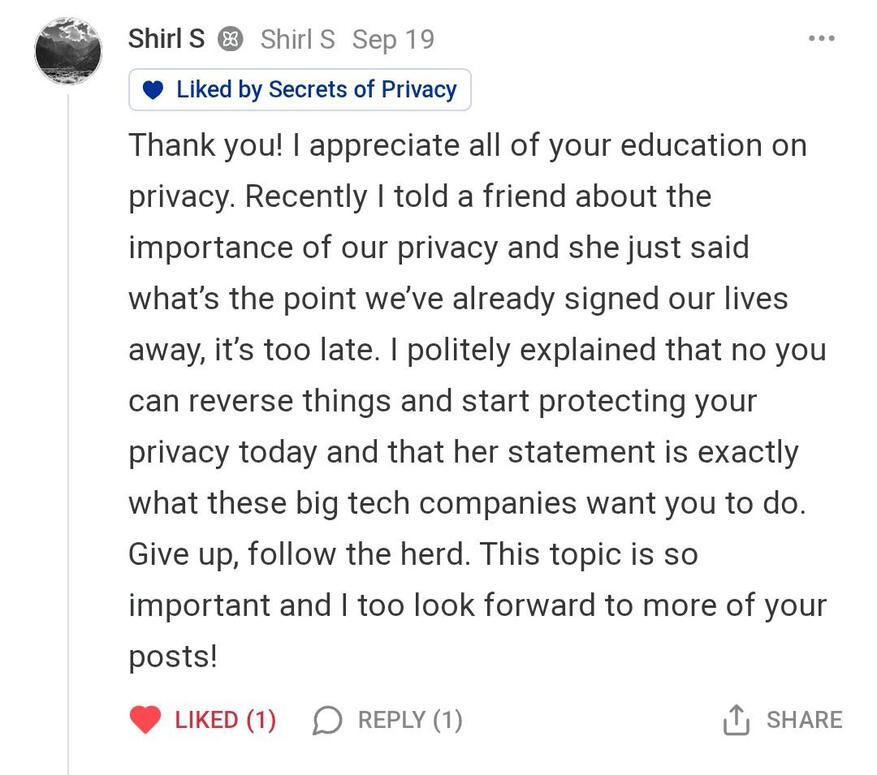
Task: Open Shirl S's avatar picture
Action: [x=68, y=49]
